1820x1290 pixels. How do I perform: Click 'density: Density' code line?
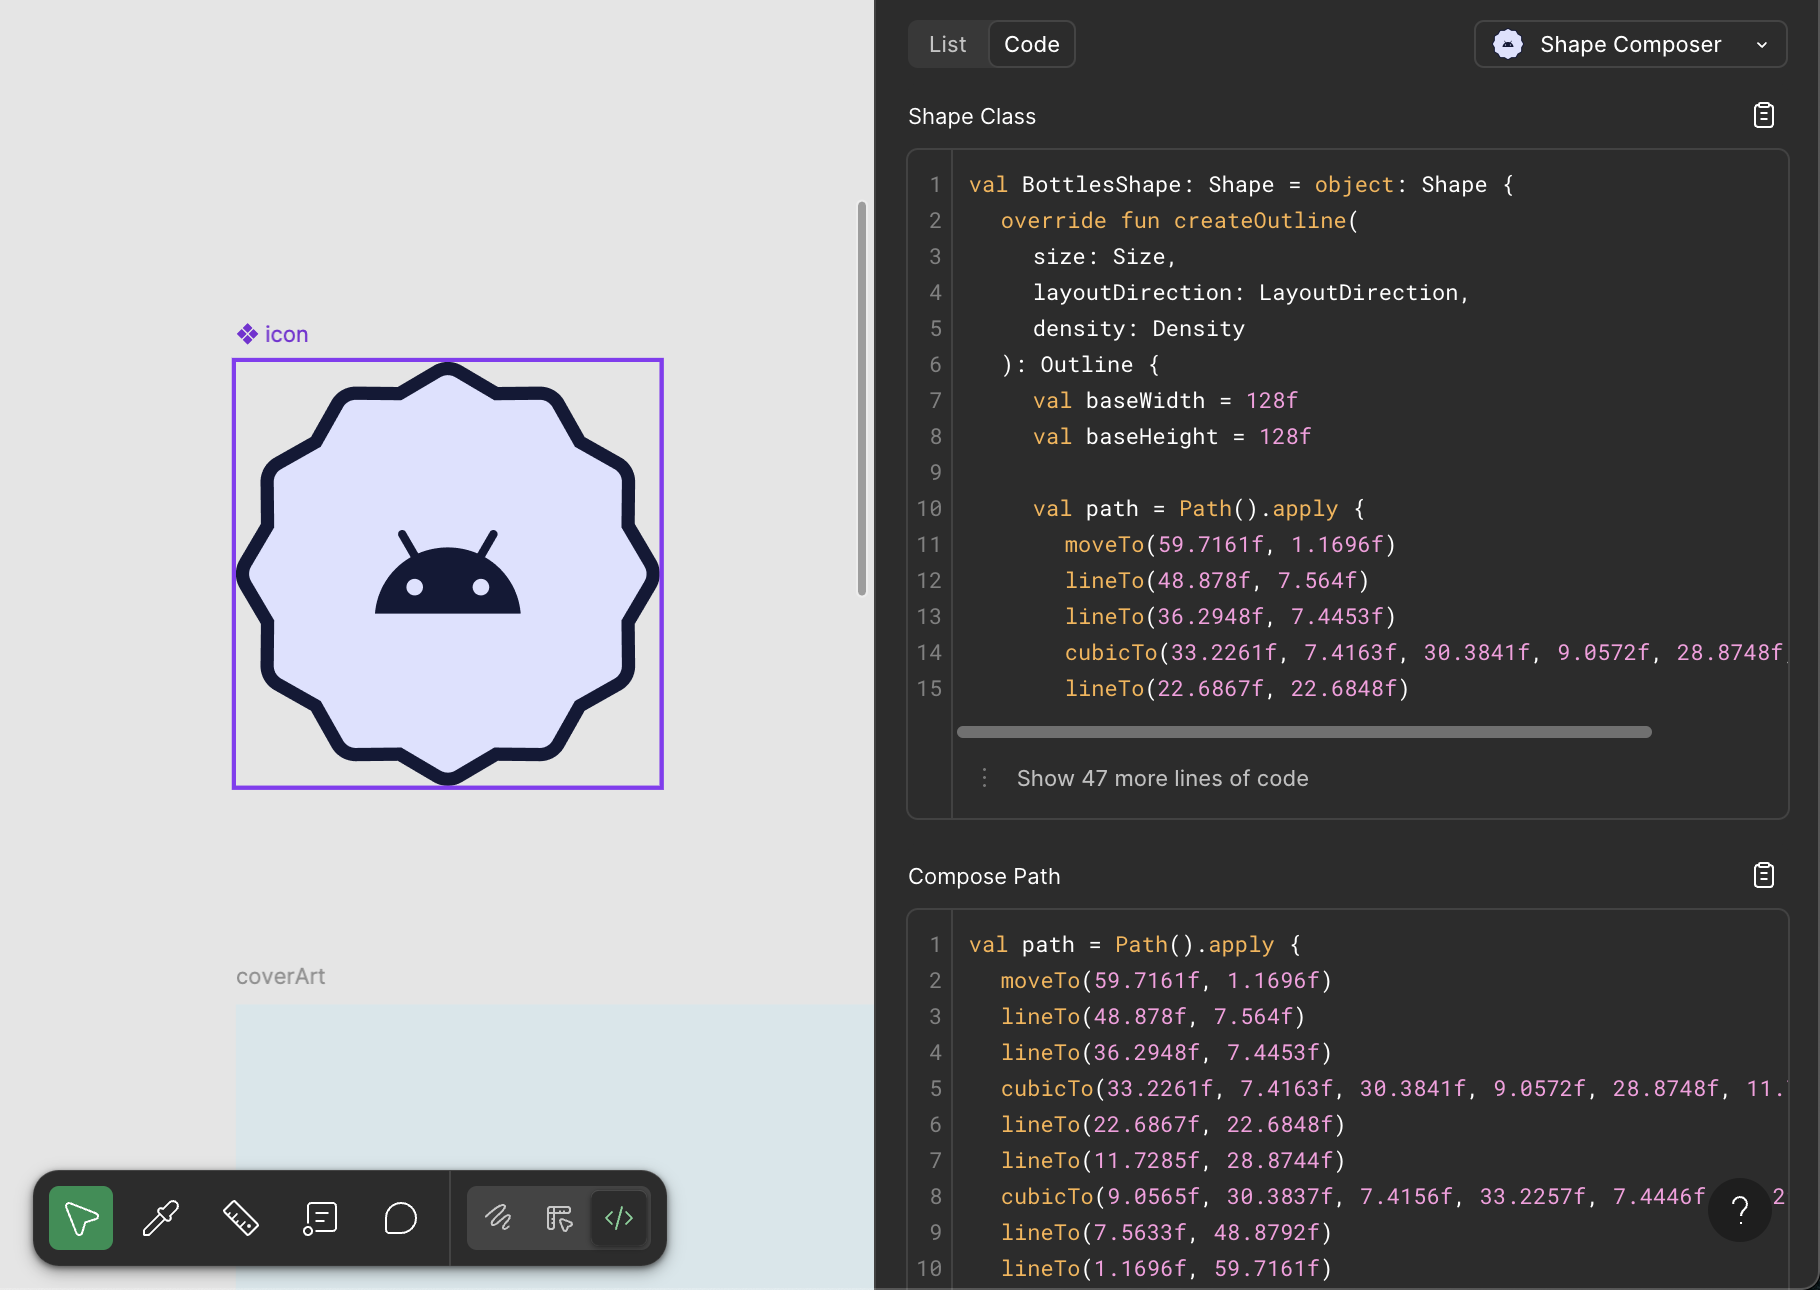[x=1139, y=329]
